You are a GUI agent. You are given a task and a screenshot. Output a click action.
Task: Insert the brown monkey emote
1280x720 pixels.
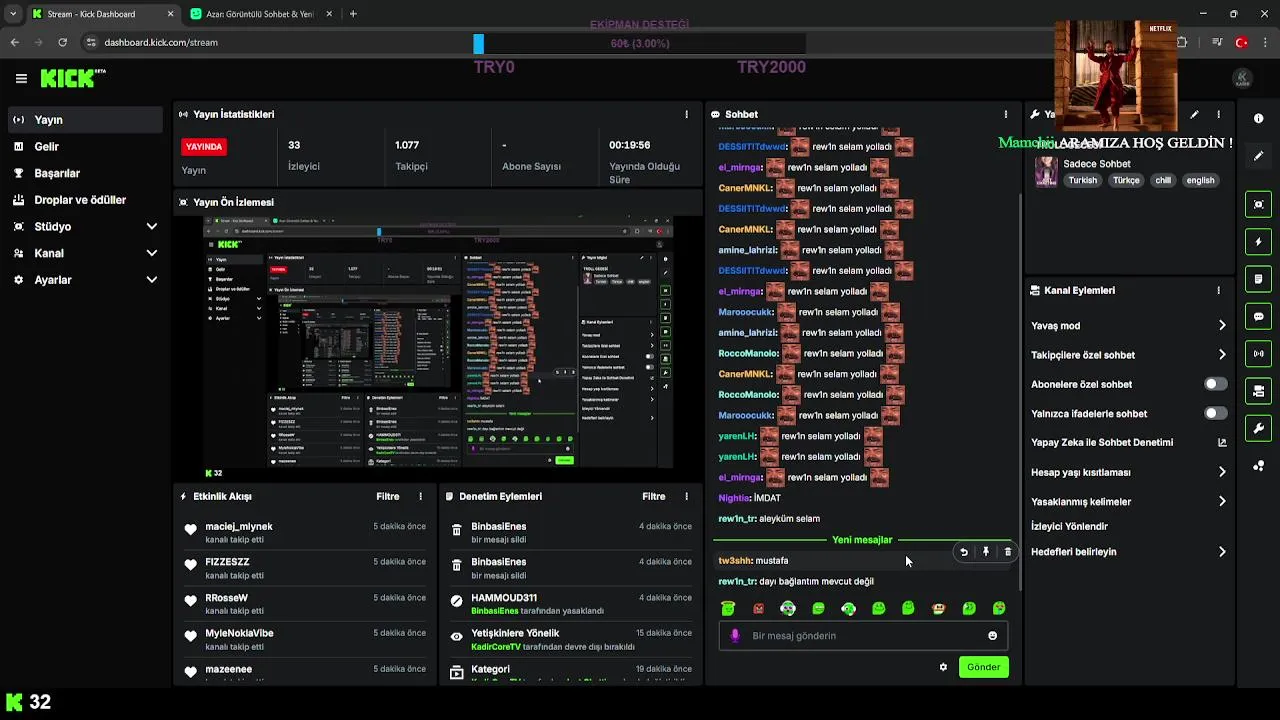point(938,608)
